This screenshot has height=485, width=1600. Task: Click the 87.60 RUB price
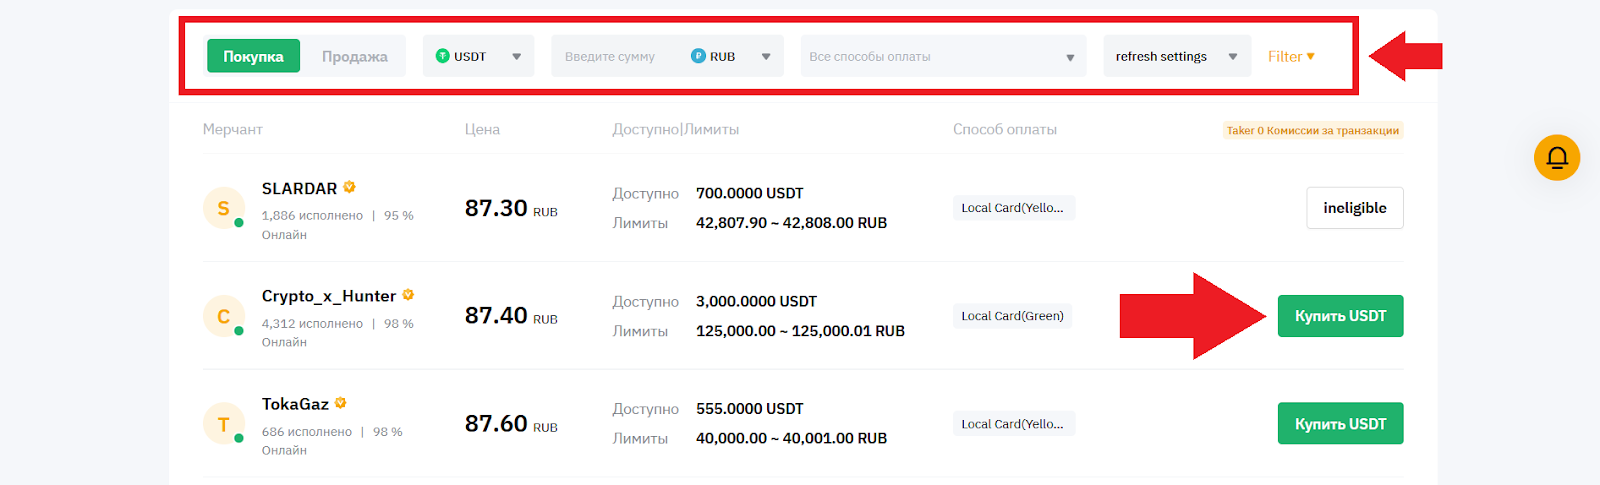pyautogui.click(x=511, y=424)
